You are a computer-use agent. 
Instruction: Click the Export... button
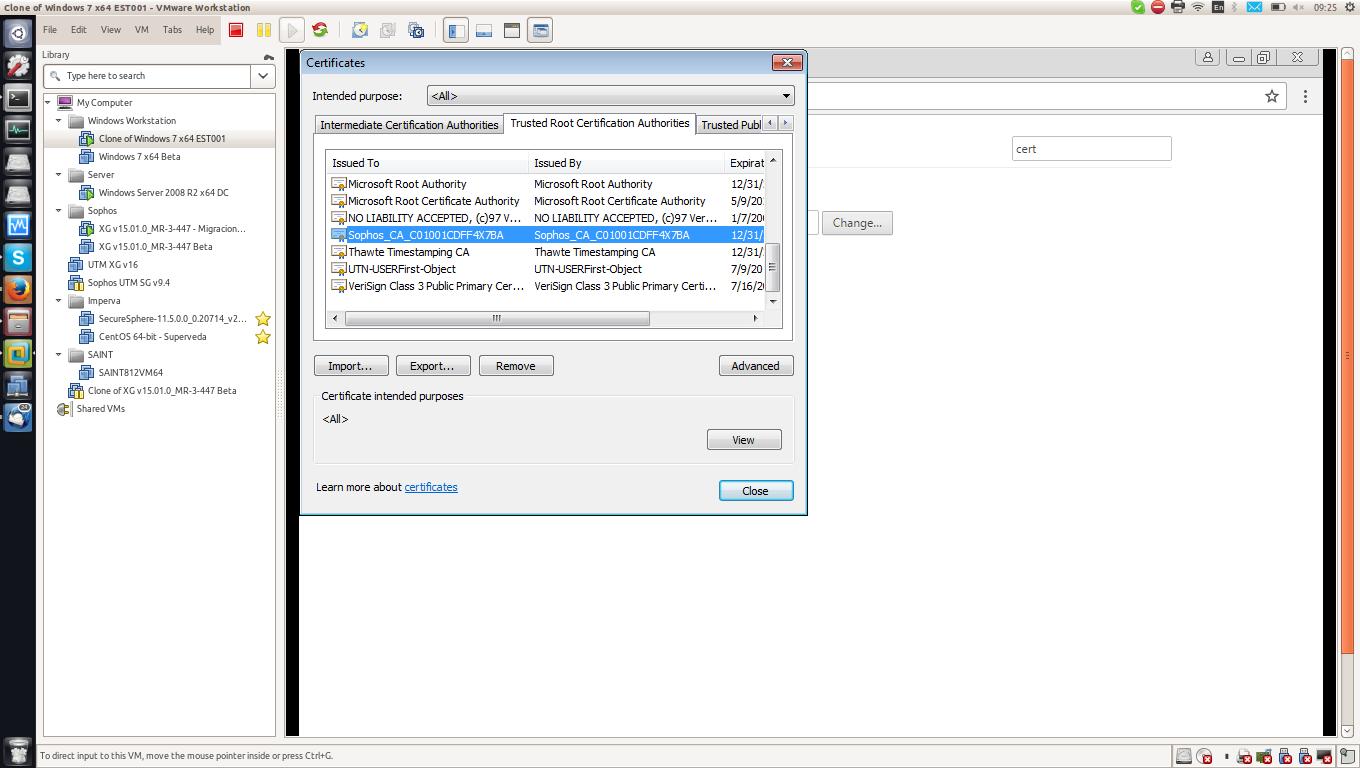coord(433,366)
